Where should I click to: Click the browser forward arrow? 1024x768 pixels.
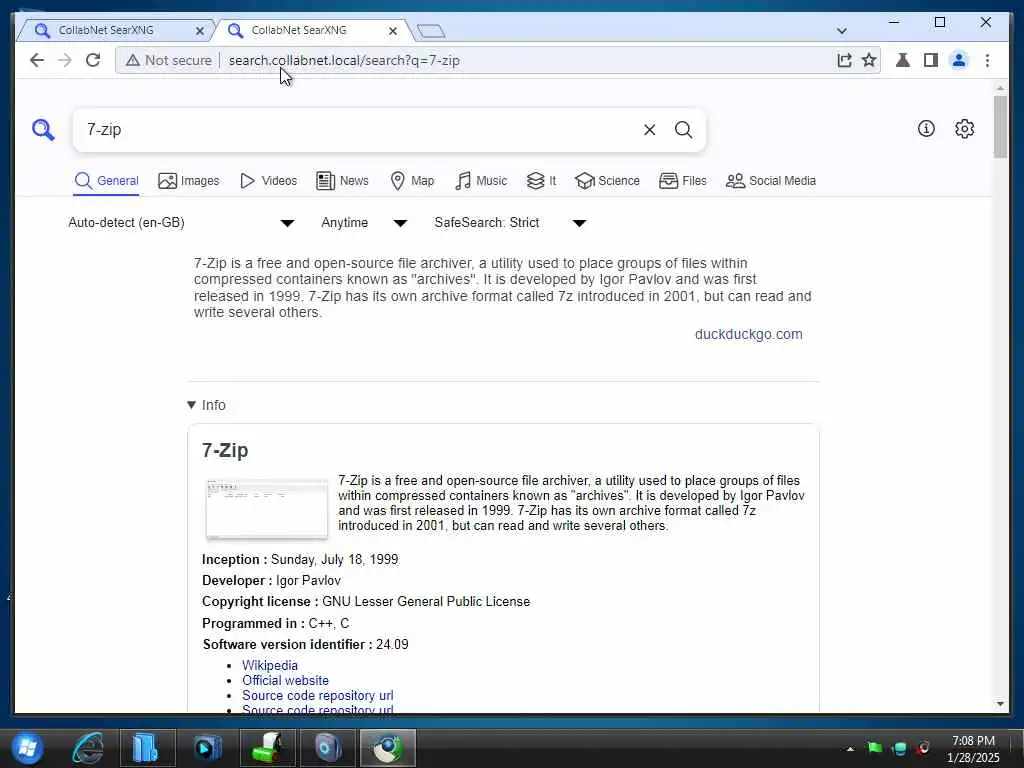click(65, 60)
